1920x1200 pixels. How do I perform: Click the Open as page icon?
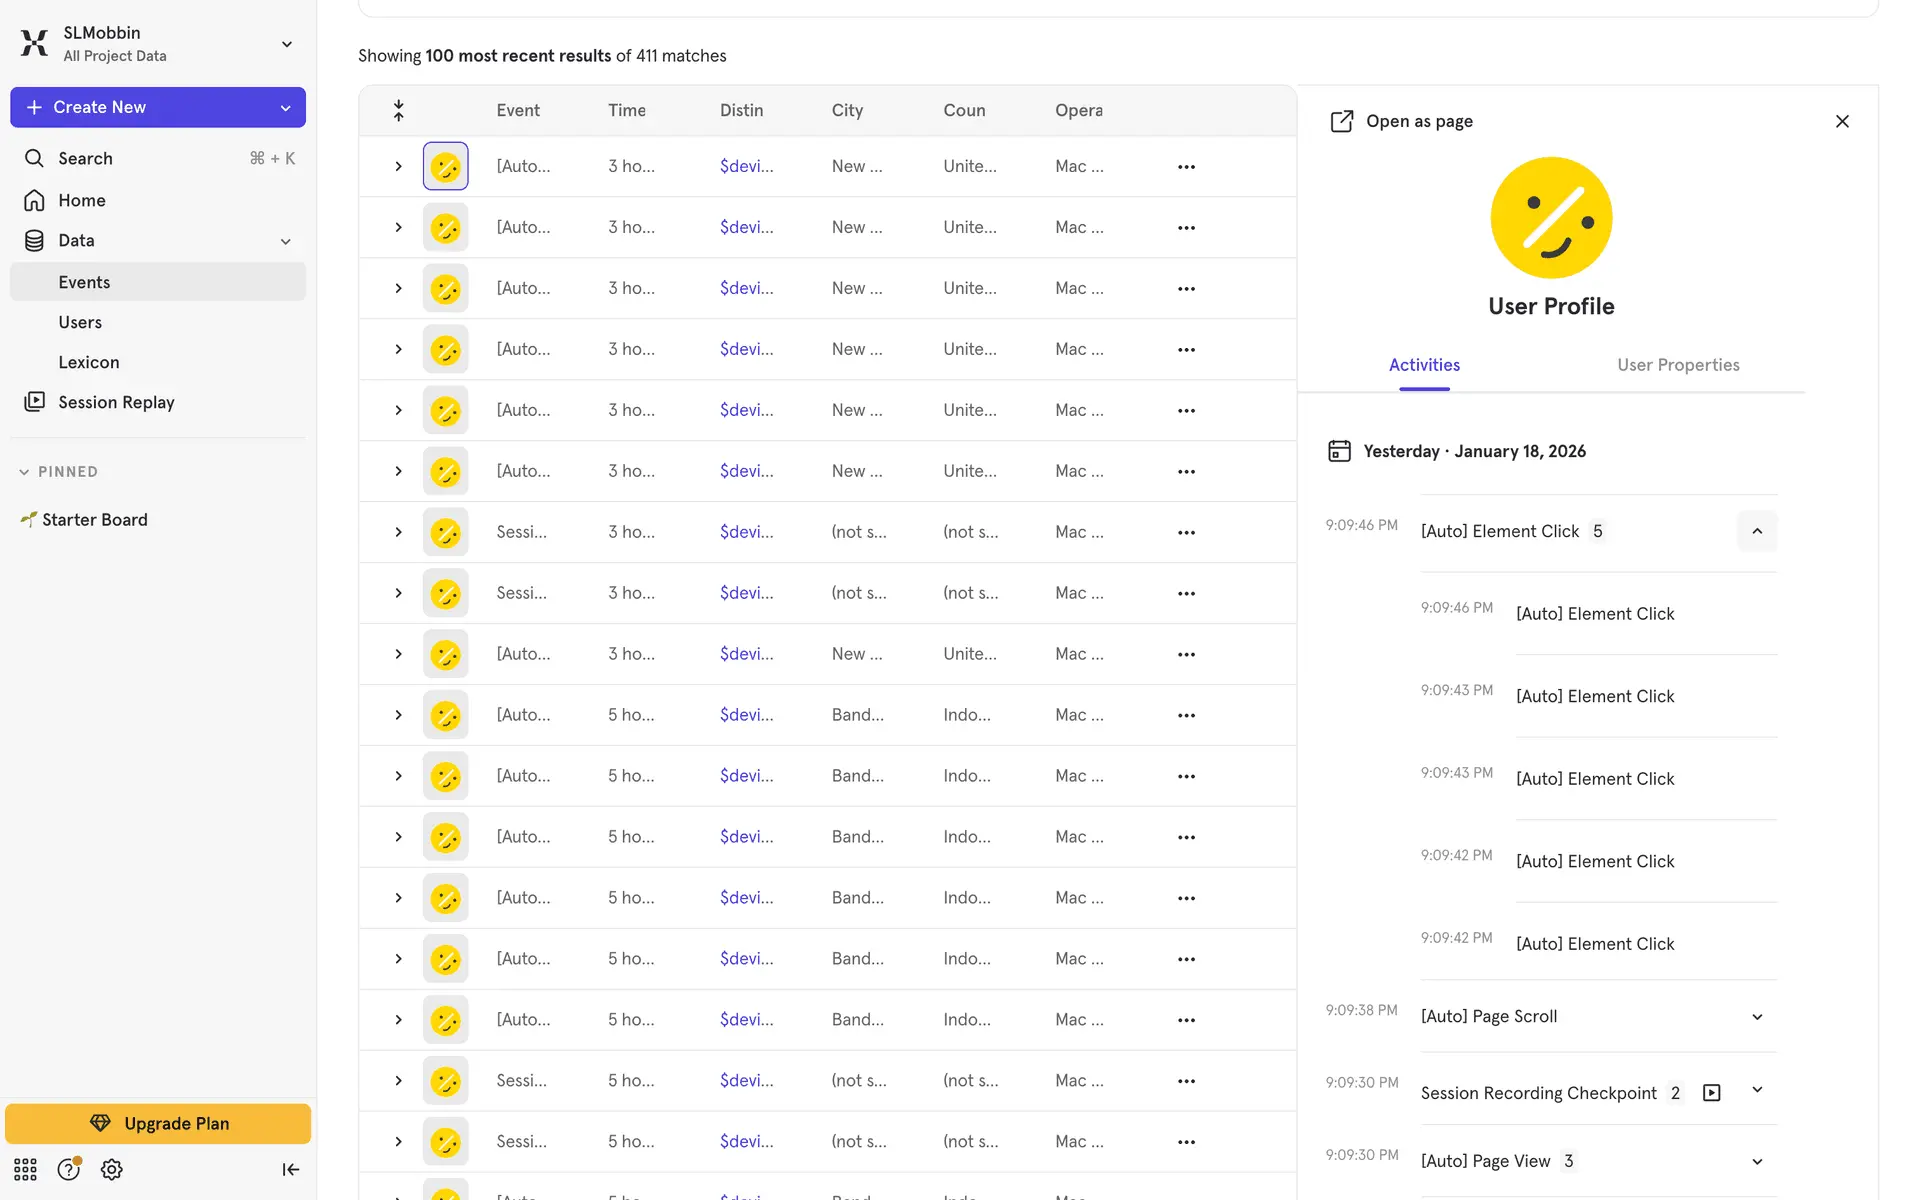coord(1341,121)
